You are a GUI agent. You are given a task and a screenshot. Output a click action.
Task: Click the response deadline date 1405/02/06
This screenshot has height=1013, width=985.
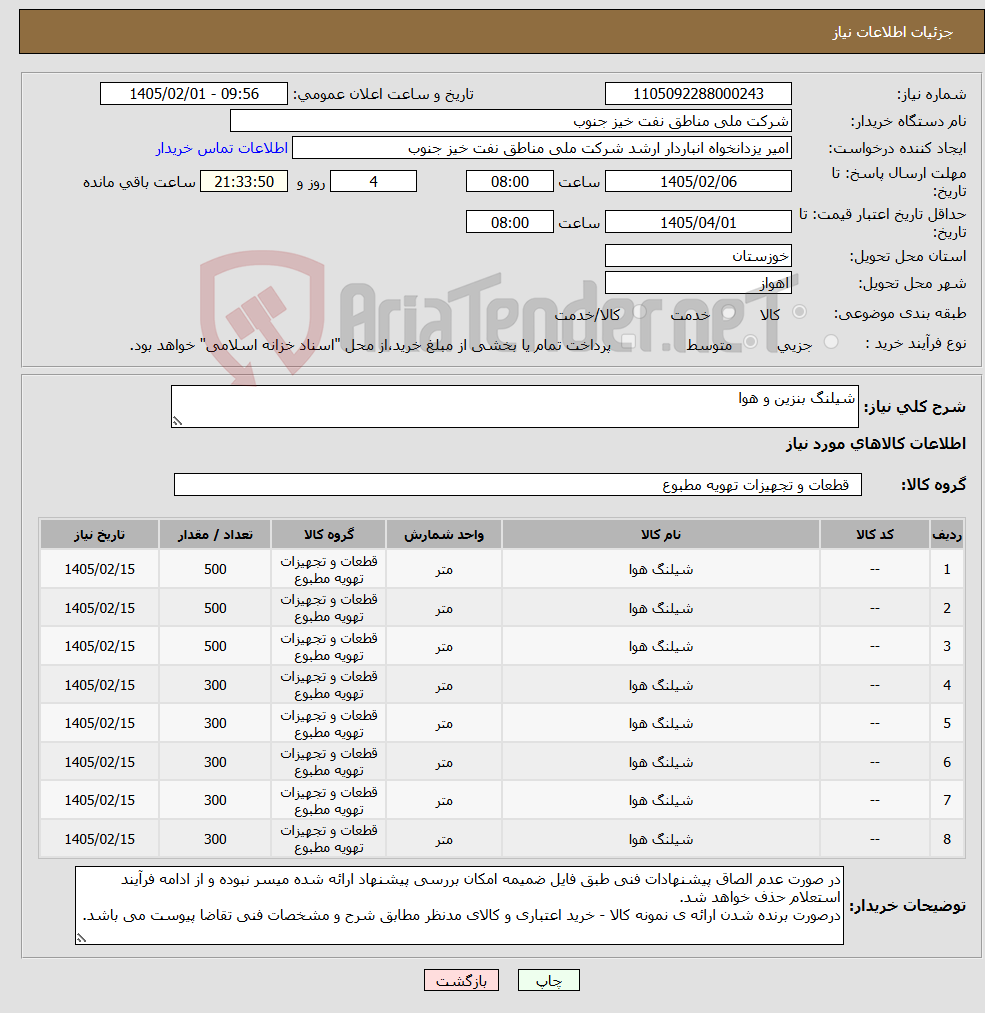pos(698,182)
